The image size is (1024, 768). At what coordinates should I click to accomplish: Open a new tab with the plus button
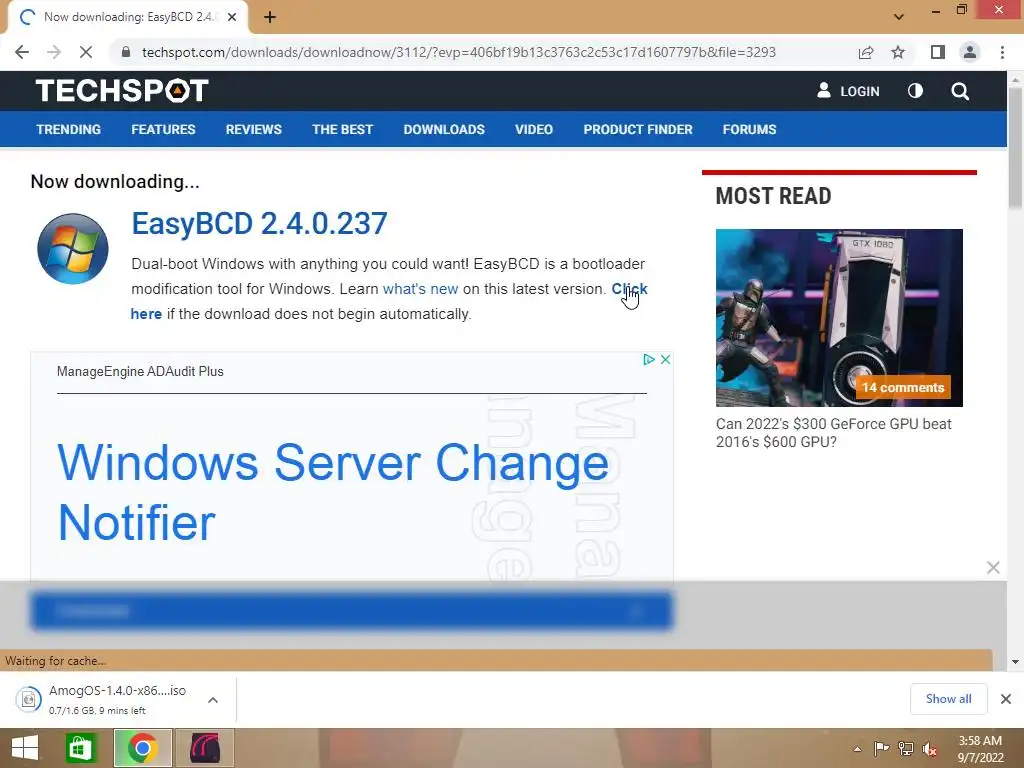[x=270, y=17]
